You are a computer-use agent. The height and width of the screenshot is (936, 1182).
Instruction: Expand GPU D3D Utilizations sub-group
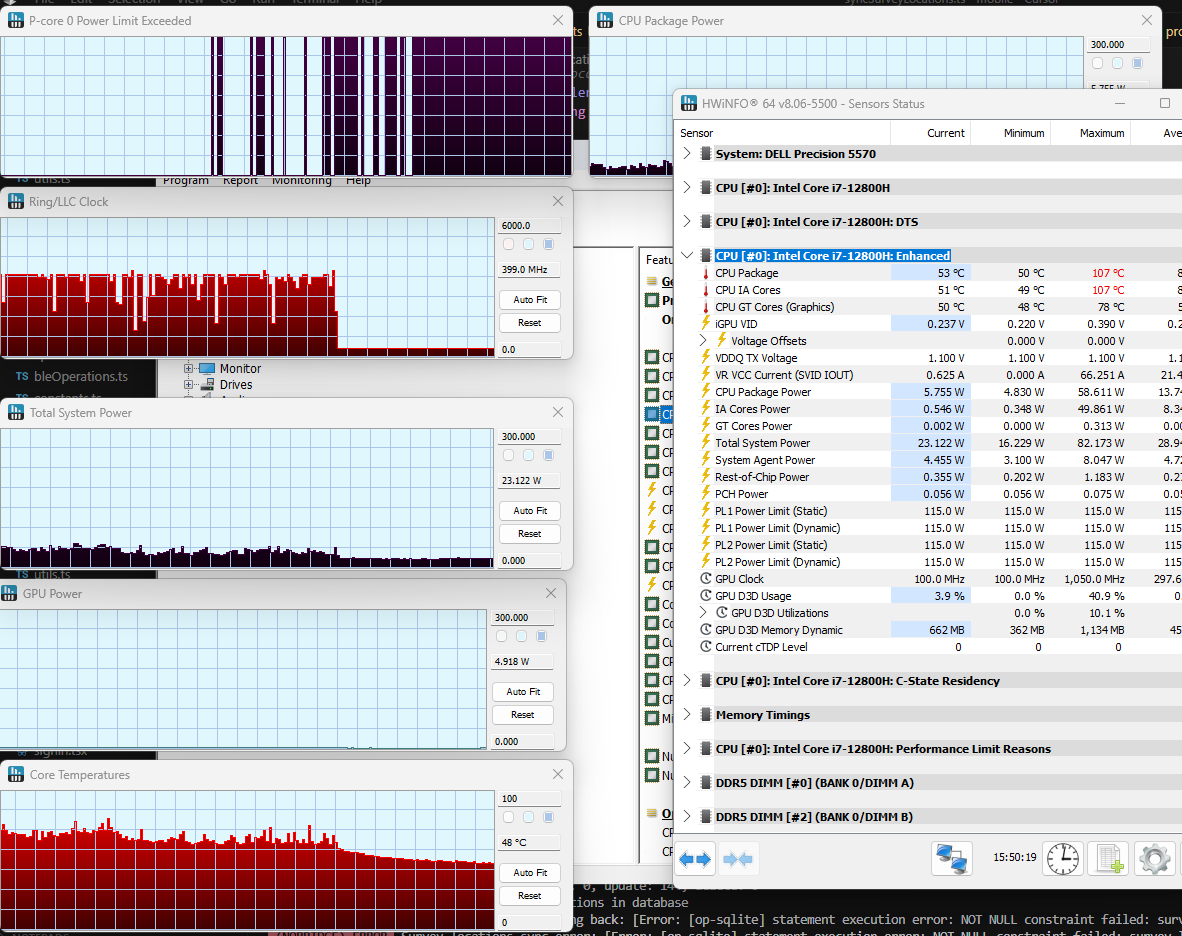(703, 613)
